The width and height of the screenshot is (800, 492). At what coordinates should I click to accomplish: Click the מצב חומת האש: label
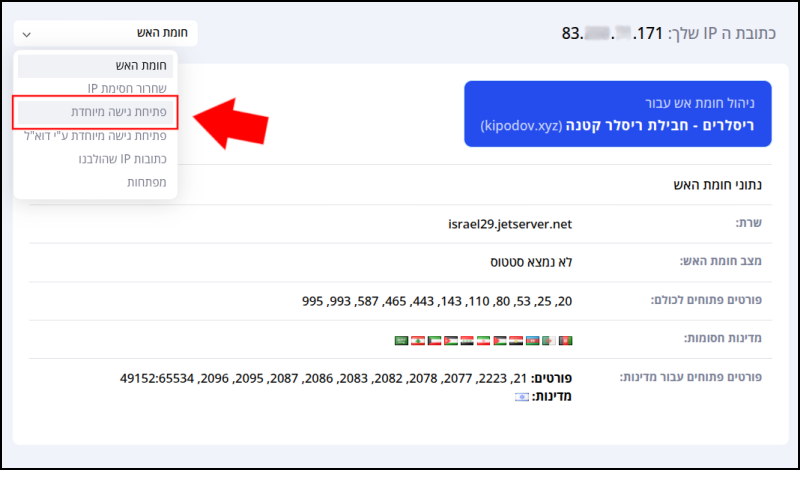click(x=720, y=261)
